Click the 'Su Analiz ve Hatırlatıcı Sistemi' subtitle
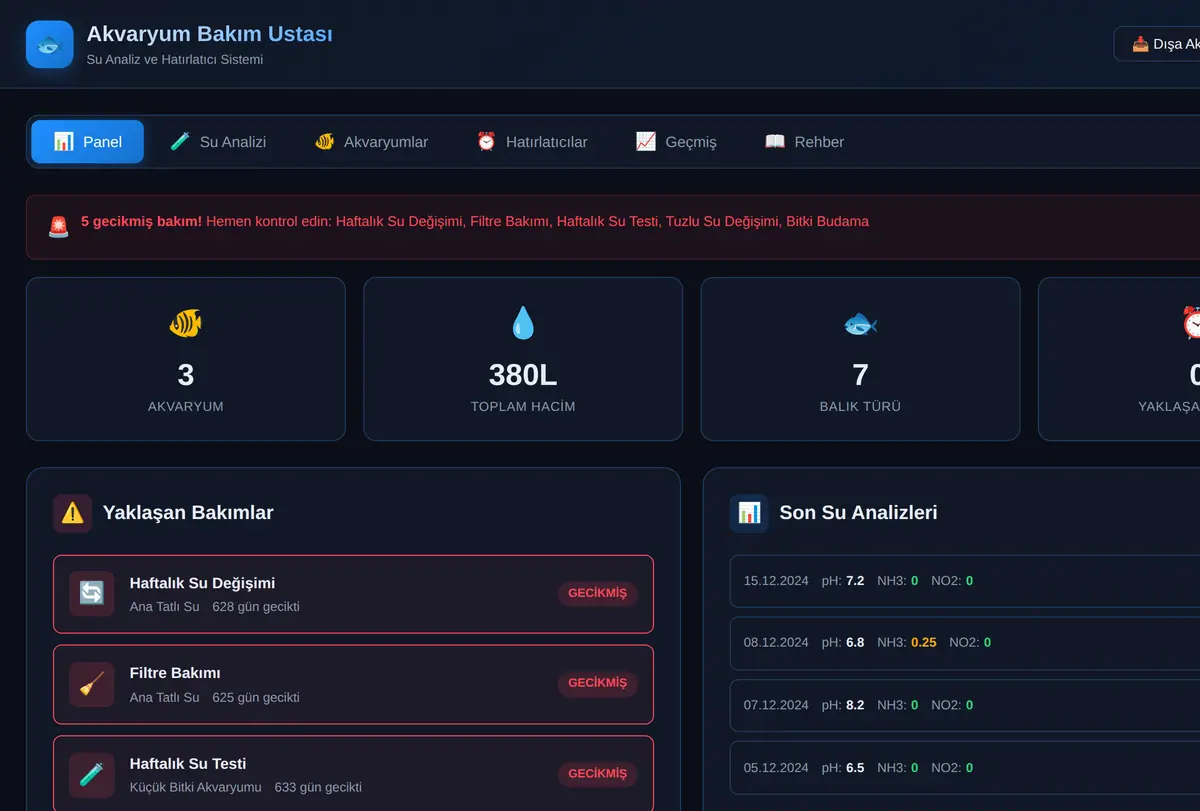The image size is (1200, 811). pyautogui.click(x=175, y=60)
